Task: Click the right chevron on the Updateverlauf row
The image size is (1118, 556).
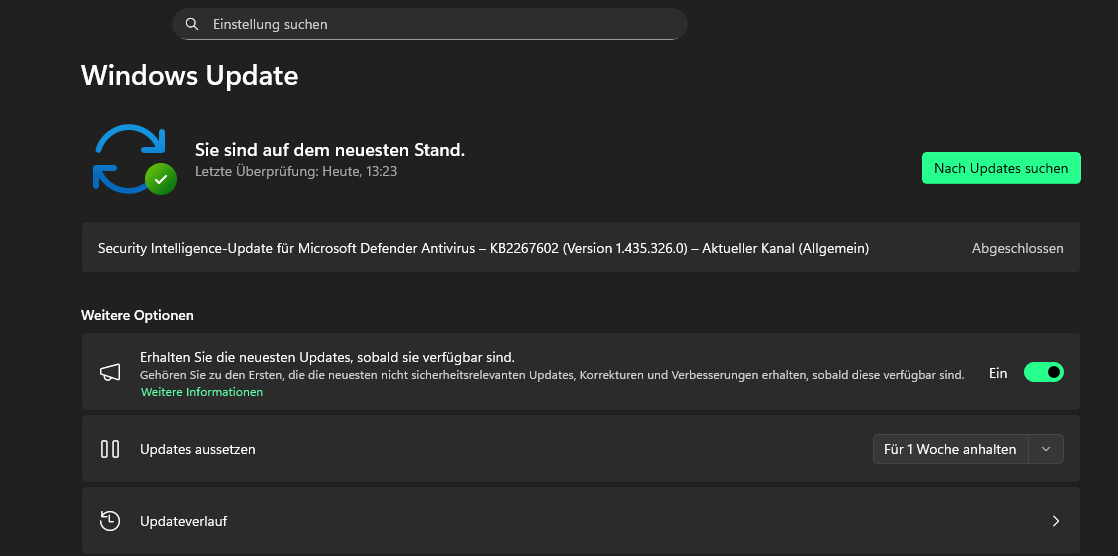Action: (x=1056, y=521)
